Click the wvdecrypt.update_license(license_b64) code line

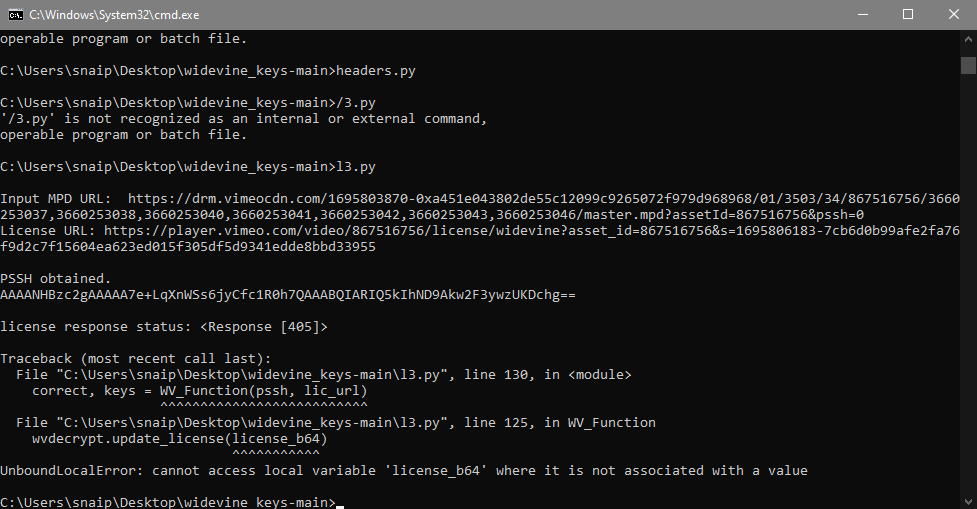pyautogui.click(x=180, y=438)
